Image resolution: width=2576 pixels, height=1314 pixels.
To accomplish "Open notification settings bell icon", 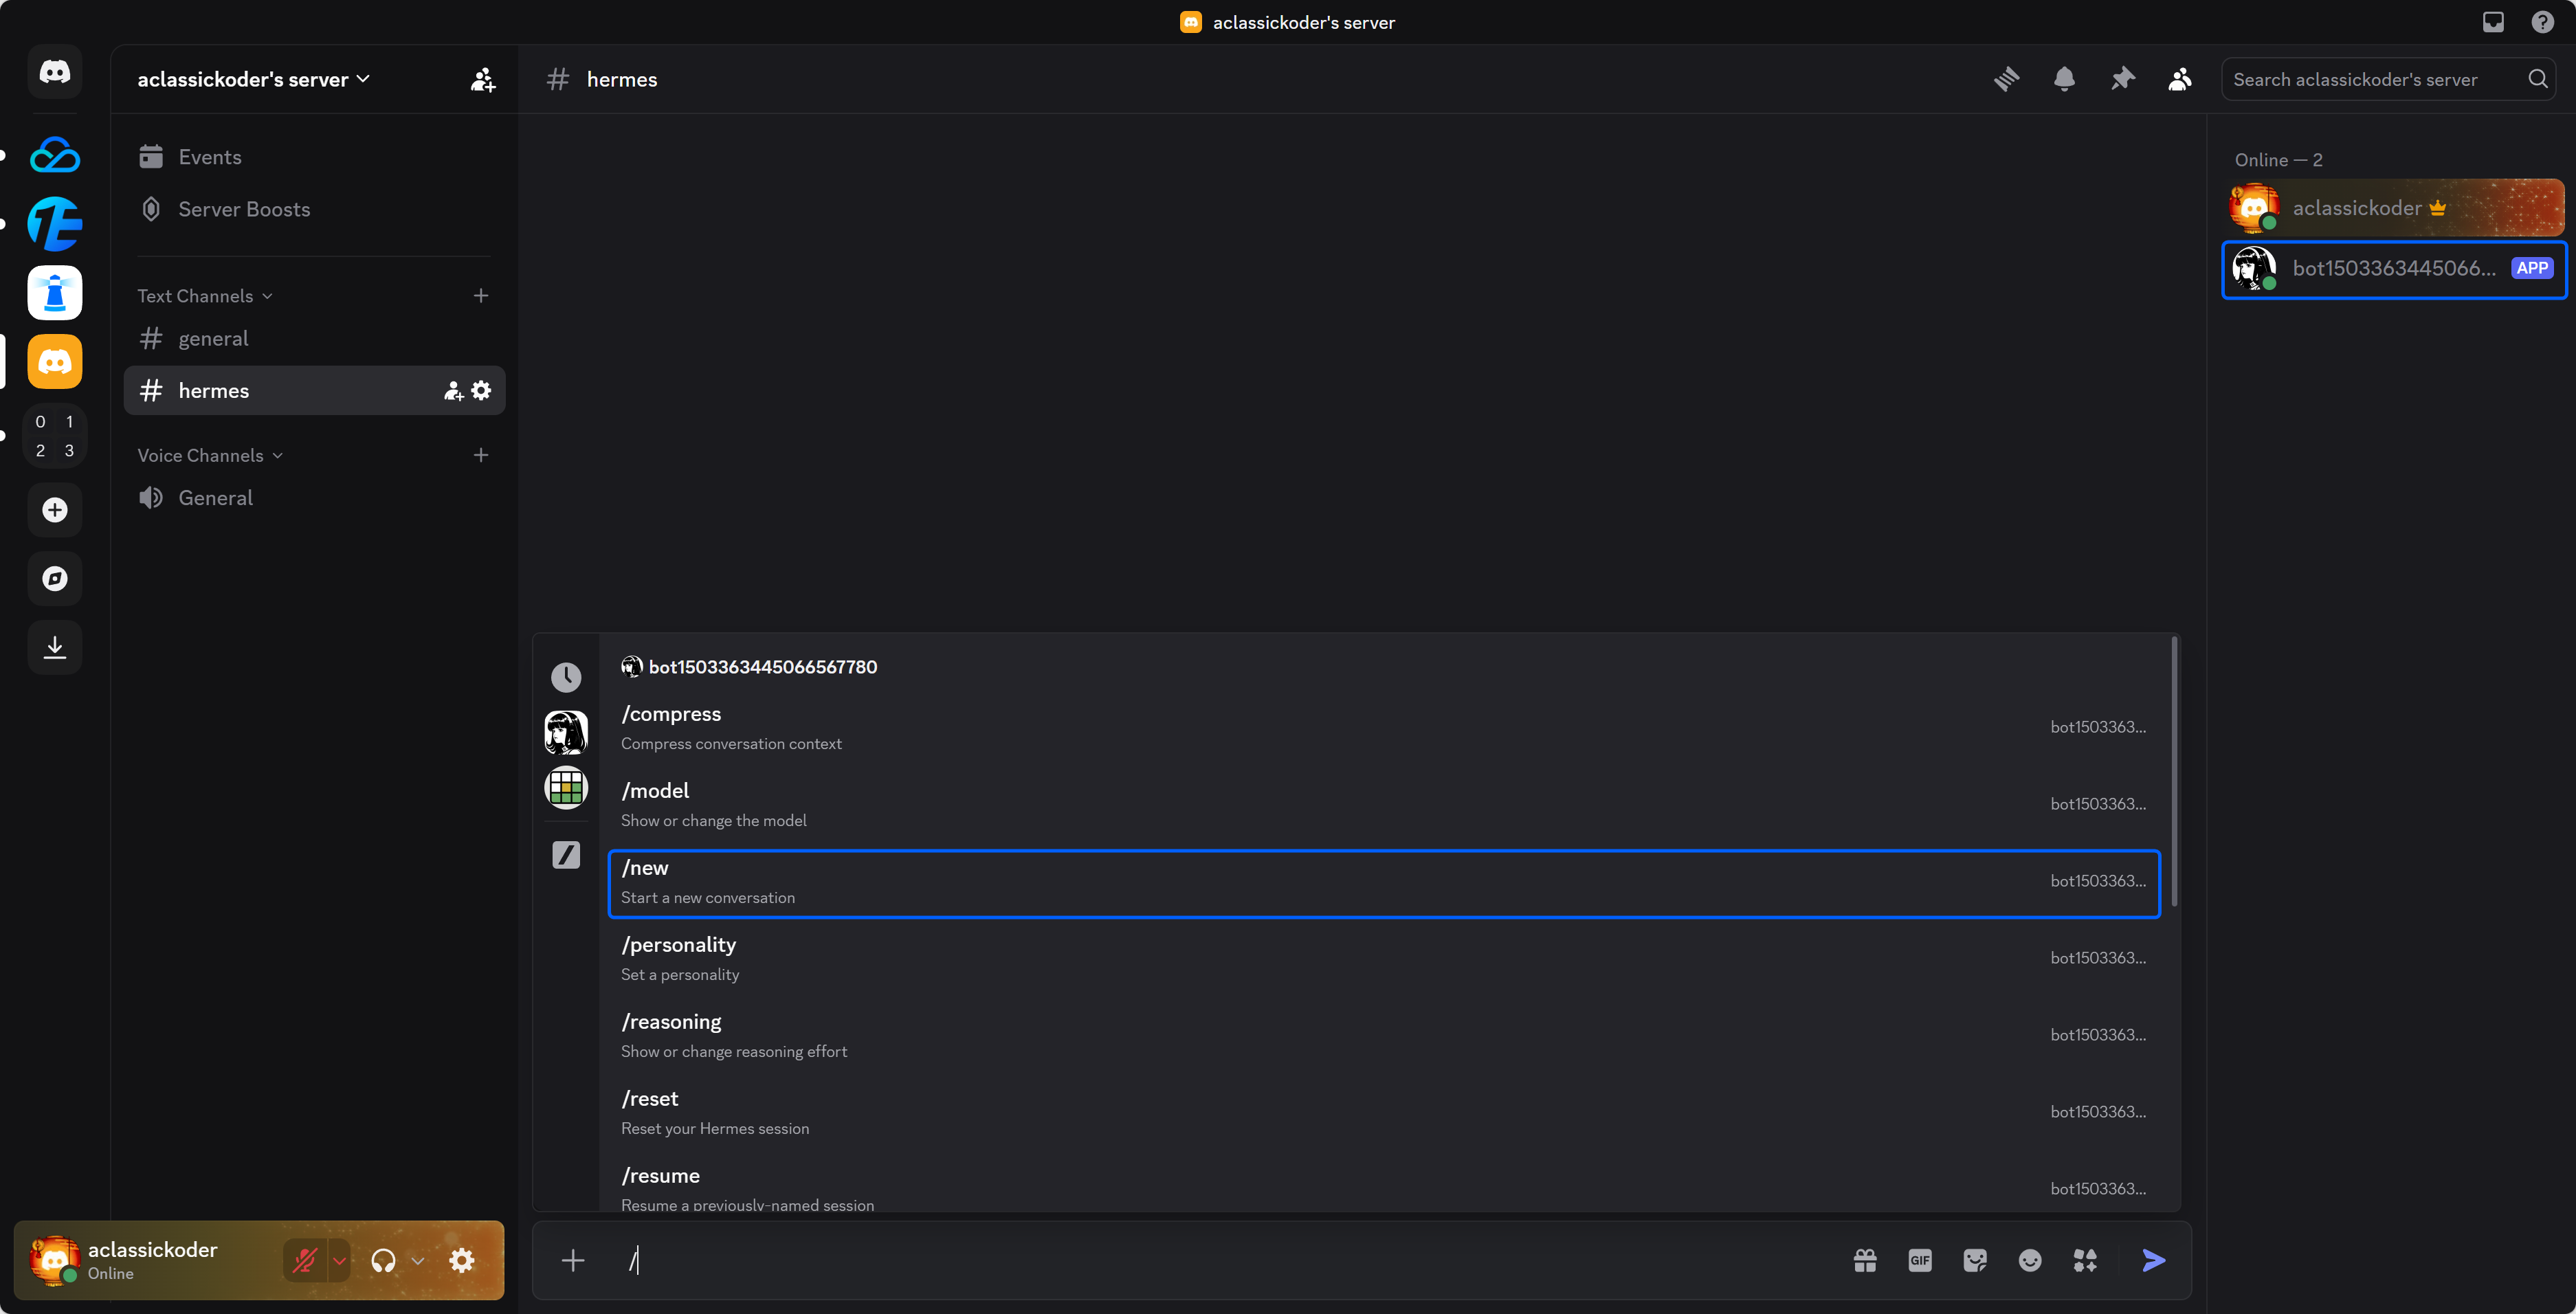I will coord(2064,79).
